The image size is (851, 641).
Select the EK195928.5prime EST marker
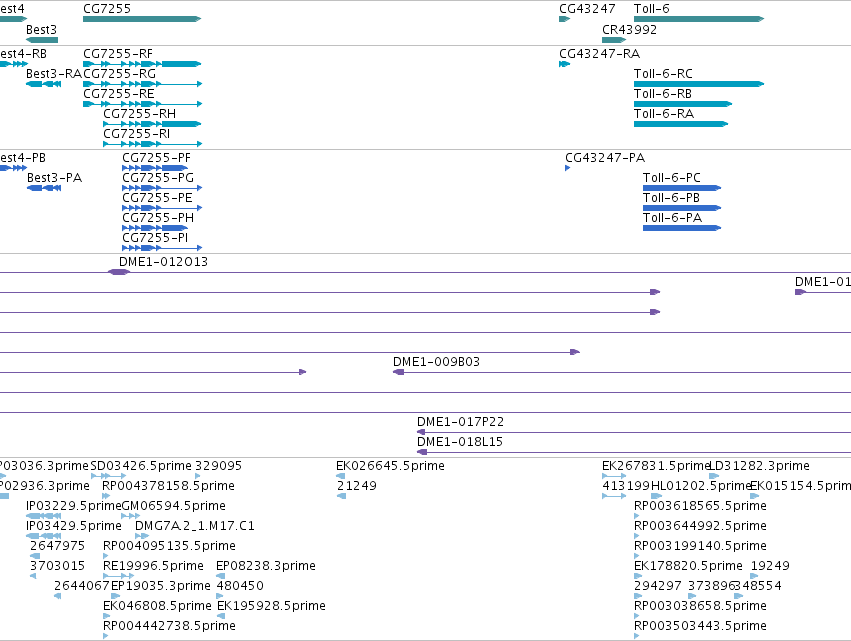(x=221, y=616)
